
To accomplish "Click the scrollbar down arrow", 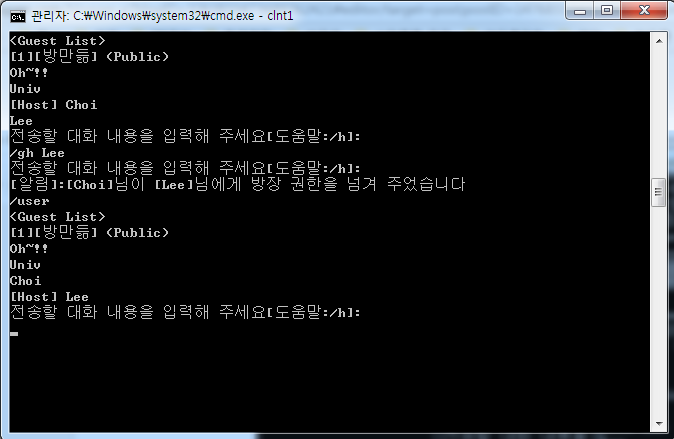I will click(659, 424).
